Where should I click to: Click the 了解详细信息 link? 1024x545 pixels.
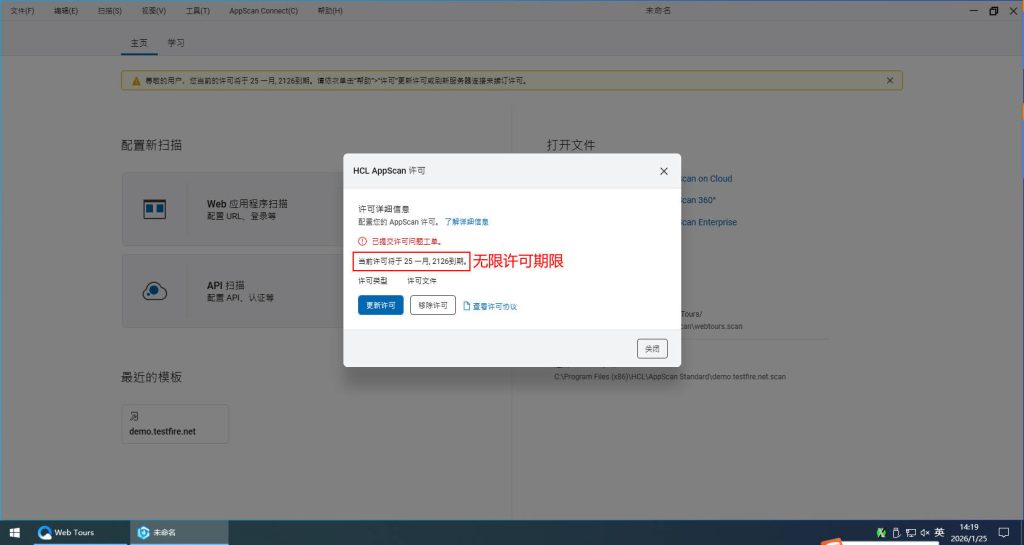pyautogui.click(x=467, y=221)
